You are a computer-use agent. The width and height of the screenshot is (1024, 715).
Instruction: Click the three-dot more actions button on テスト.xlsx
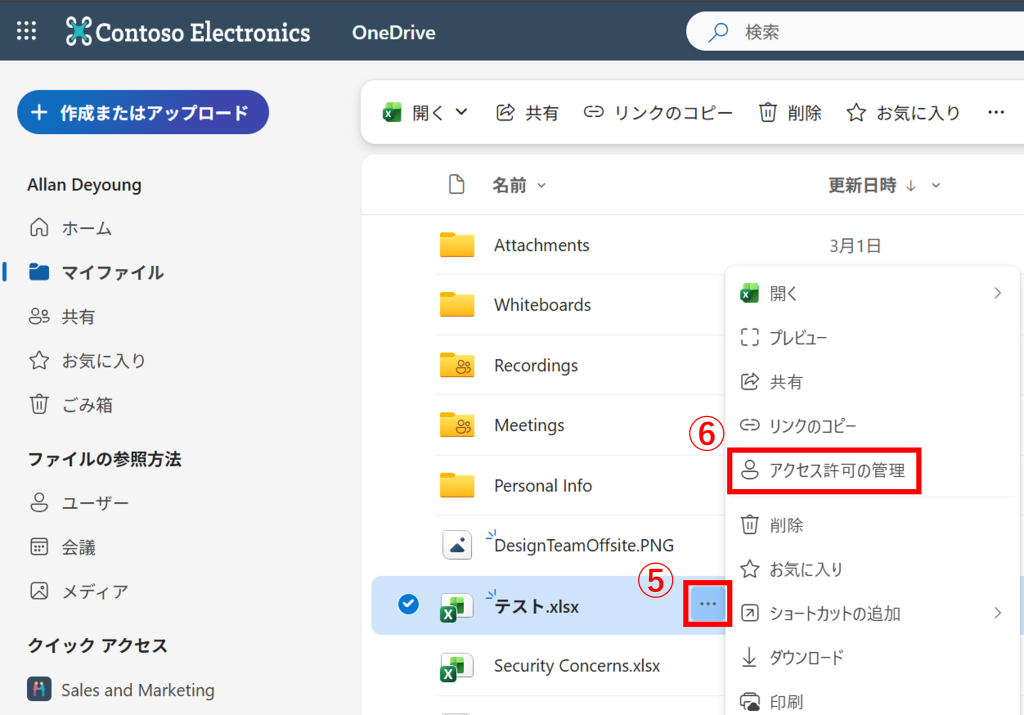708,605
